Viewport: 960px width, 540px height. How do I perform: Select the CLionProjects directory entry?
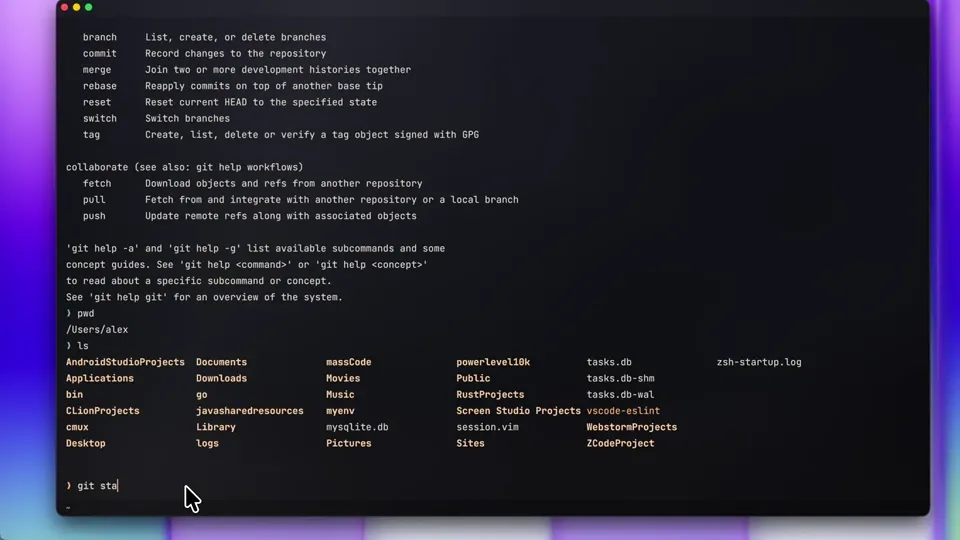102,411
